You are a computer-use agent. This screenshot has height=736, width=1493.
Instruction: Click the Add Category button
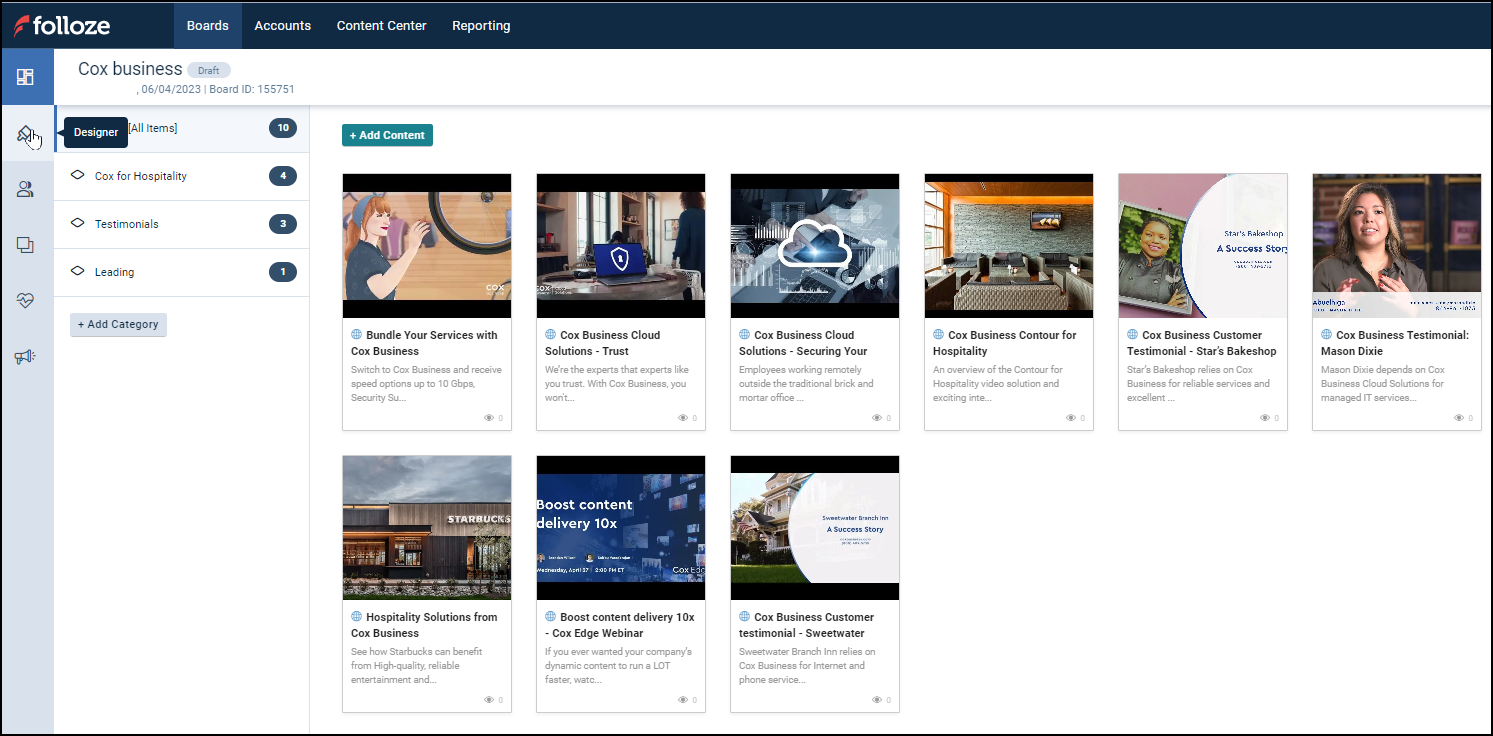coord(118,324)
